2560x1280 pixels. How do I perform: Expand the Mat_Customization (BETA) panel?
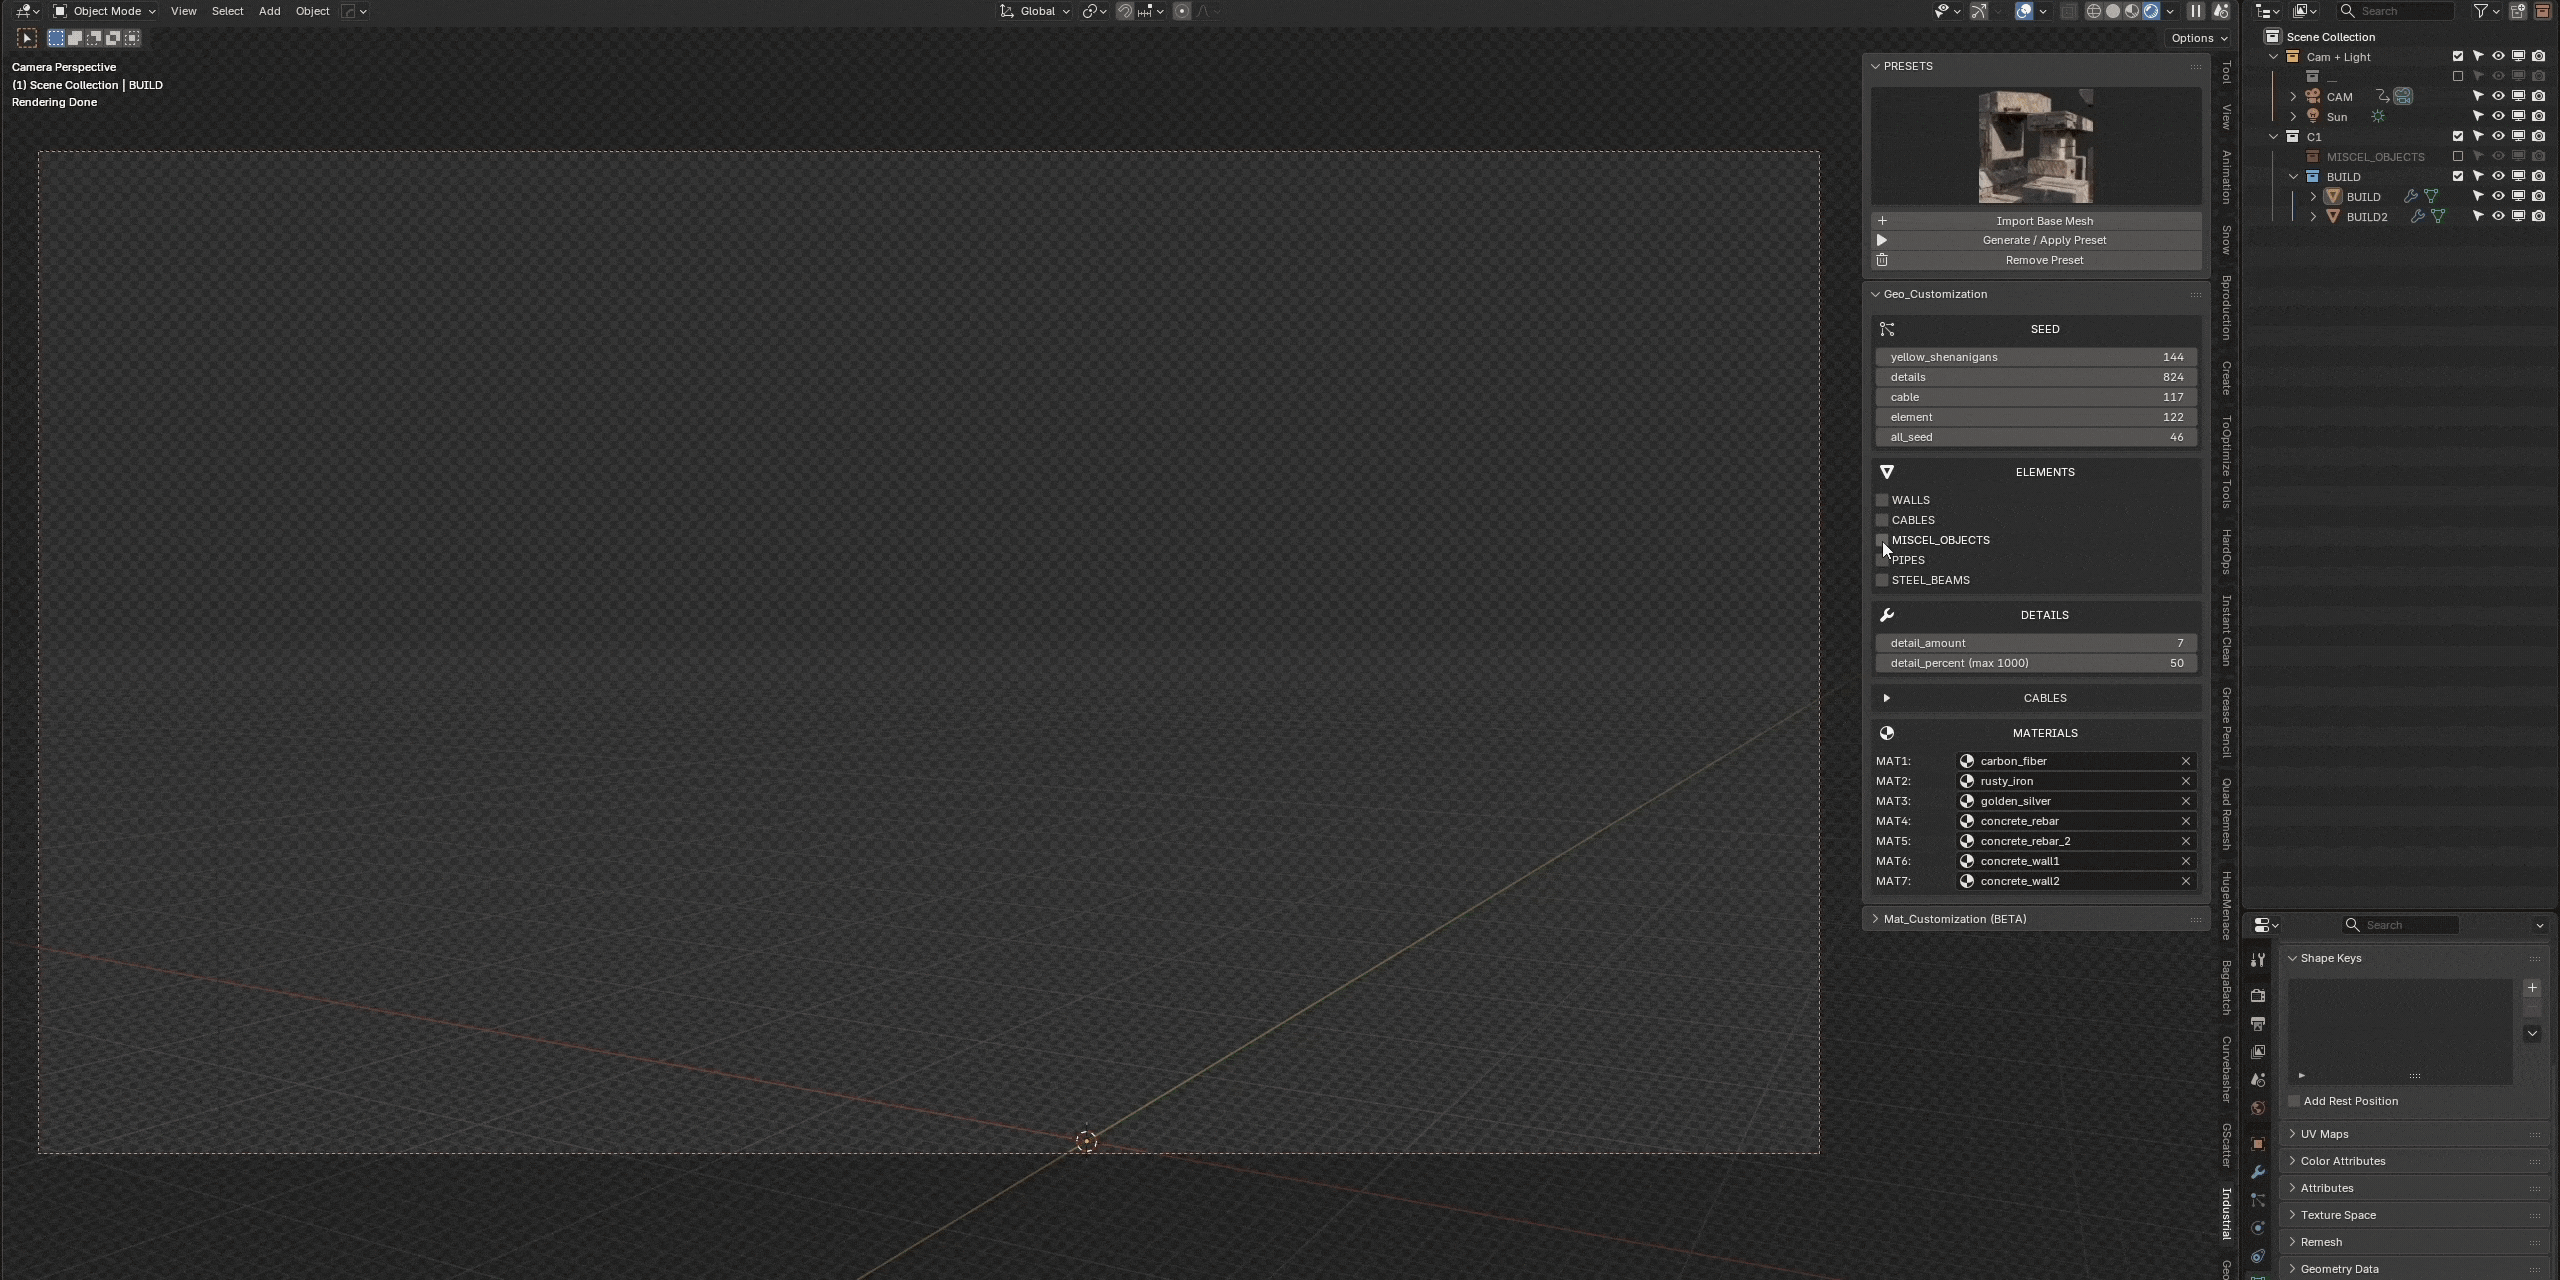[x=2036, y=919]
